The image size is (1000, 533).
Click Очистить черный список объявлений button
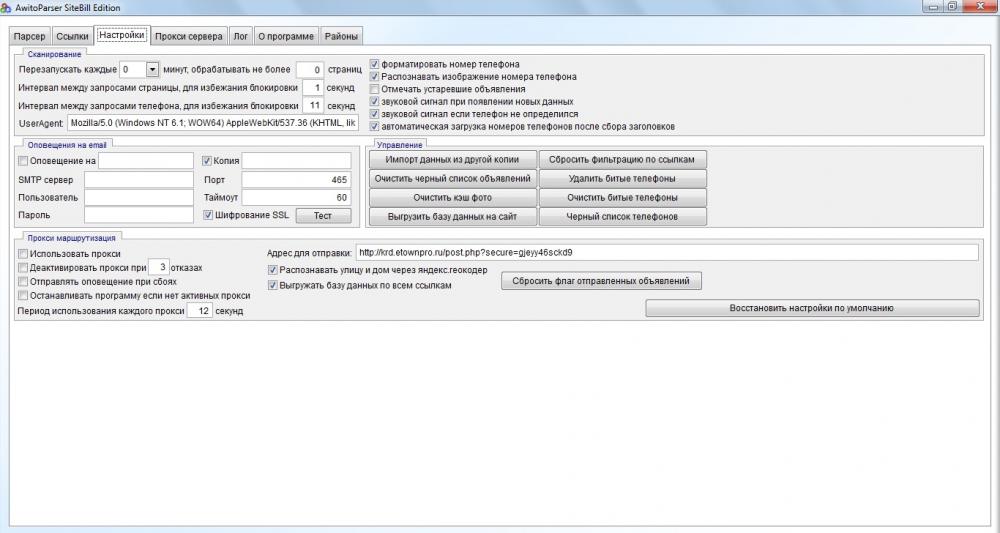452,179
